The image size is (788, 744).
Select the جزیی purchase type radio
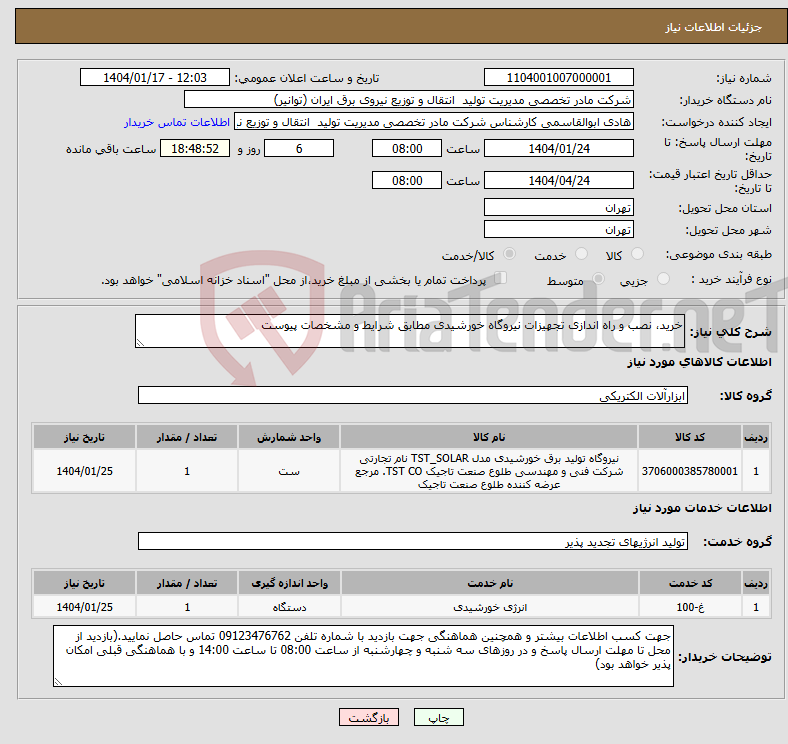663,278
